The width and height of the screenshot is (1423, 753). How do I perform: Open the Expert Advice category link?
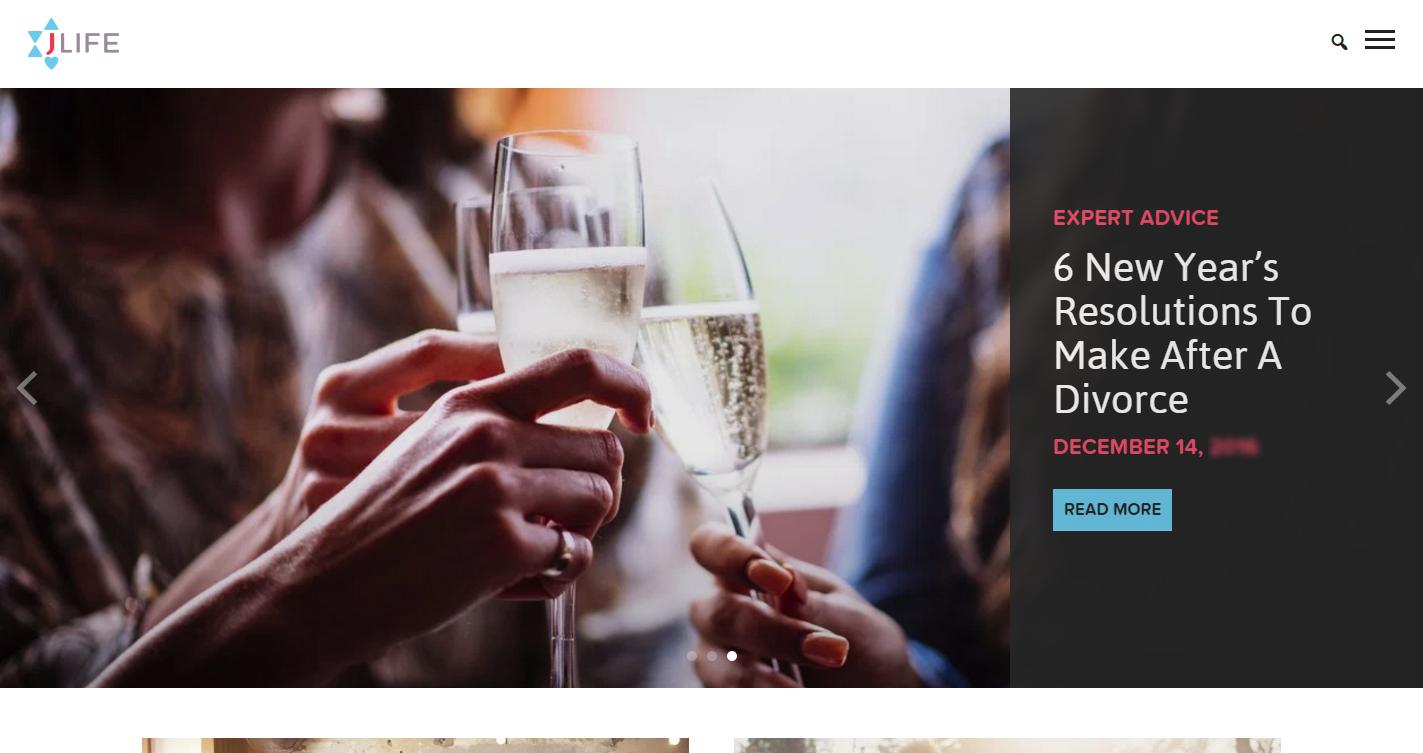(x=1136, y=218)
